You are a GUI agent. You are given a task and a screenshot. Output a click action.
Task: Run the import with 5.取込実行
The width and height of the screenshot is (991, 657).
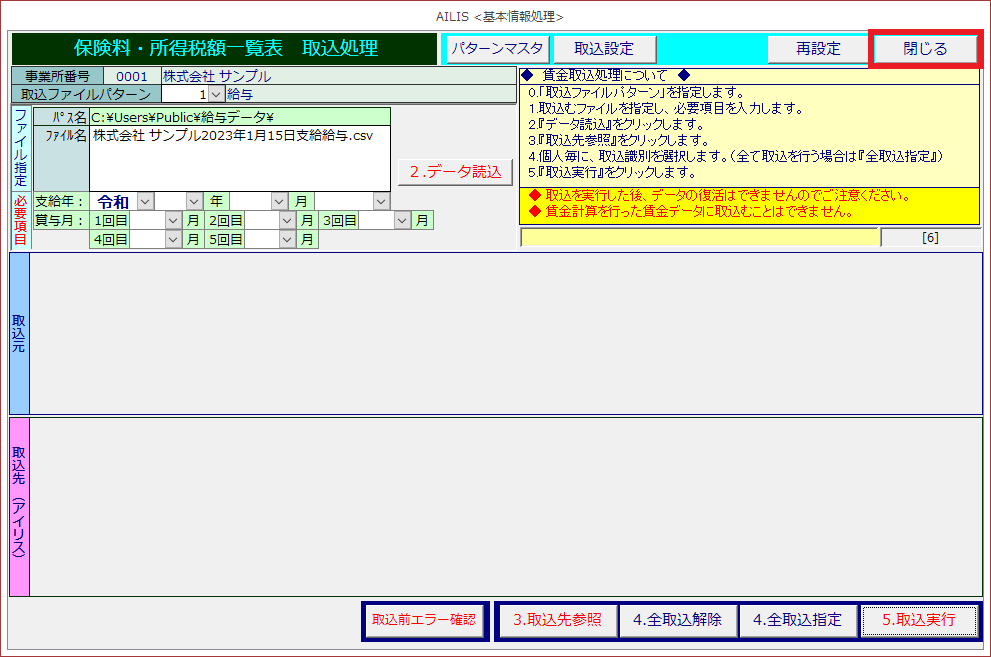(x=918, y=620)
